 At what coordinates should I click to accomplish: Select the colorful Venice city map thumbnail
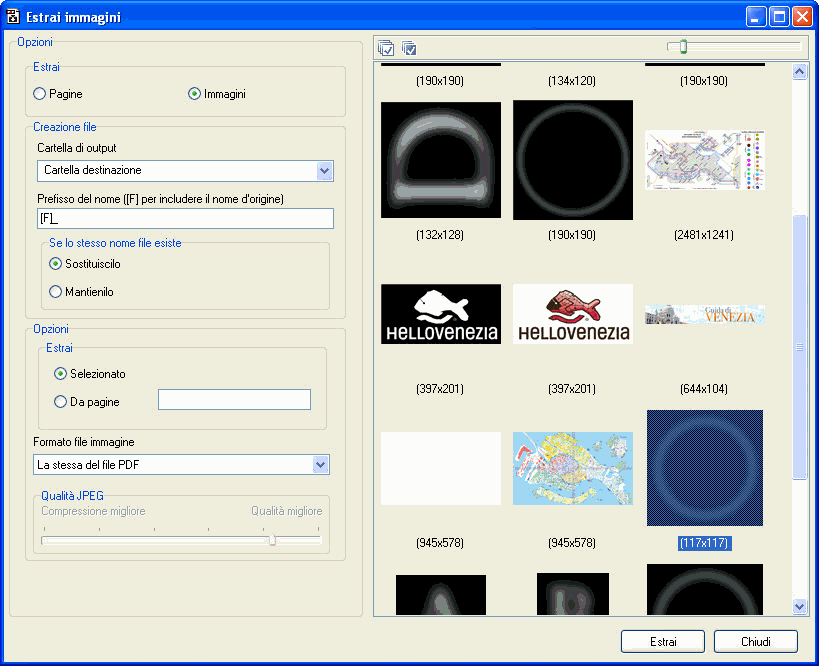tap(573, 468)
